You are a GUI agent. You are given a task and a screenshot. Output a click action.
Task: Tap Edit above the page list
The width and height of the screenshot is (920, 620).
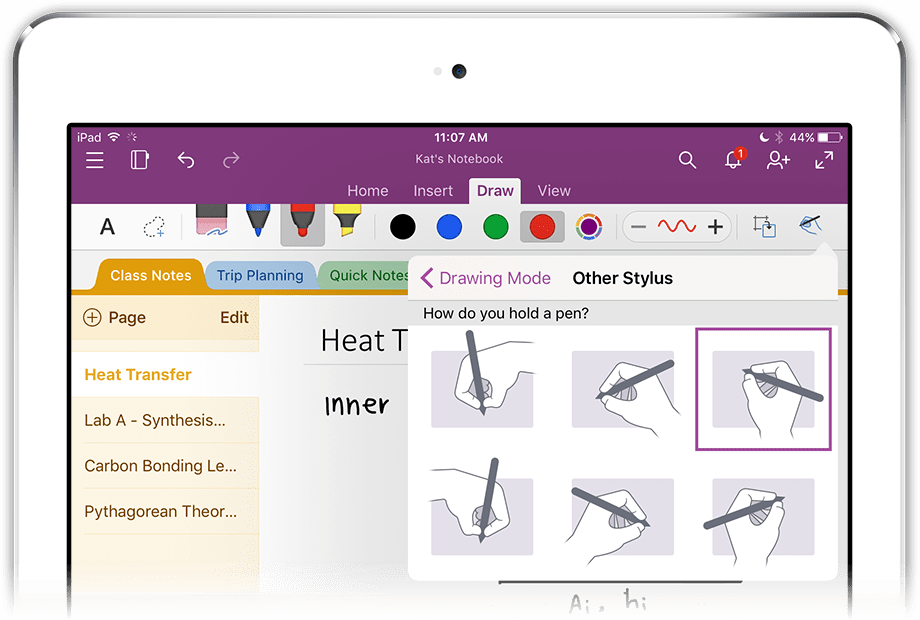(x=234, y=317)
